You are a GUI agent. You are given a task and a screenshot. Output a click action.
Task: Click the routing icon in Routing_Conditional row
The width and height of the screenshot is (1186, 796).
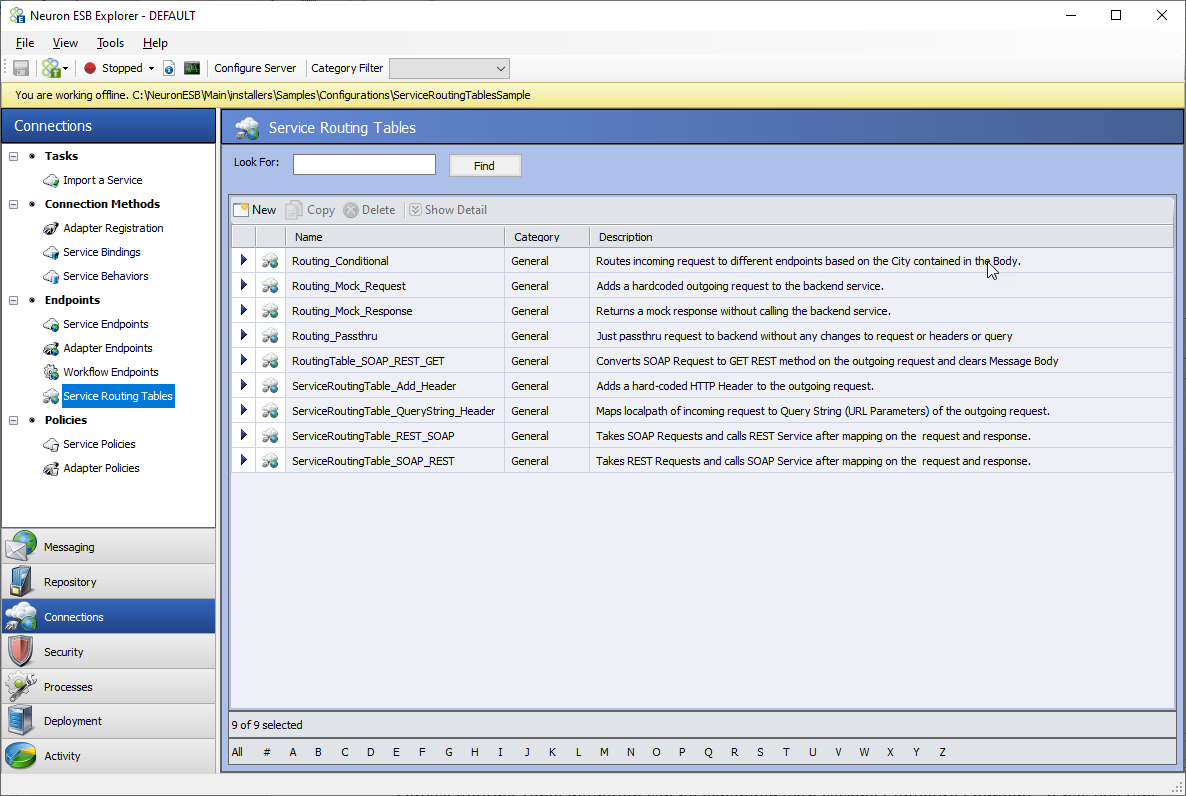[x=270, y=261]
